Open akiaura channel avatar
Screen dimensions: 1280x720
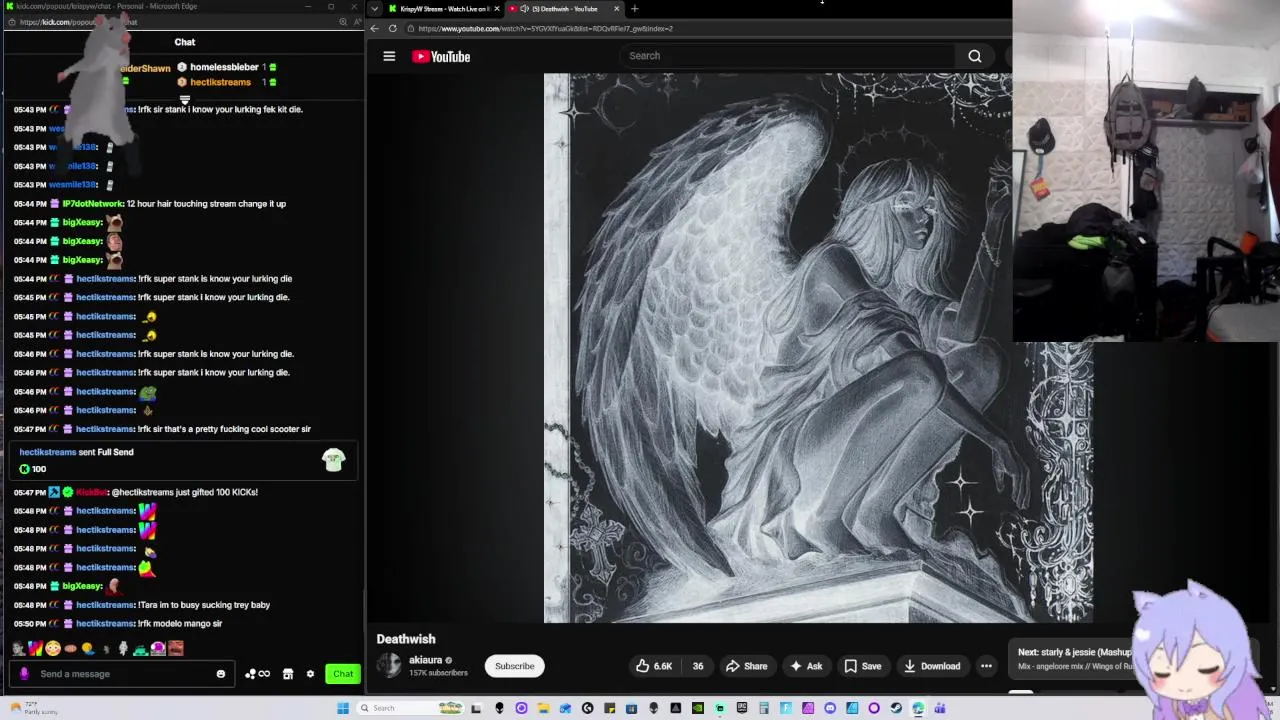pos(389,666)
